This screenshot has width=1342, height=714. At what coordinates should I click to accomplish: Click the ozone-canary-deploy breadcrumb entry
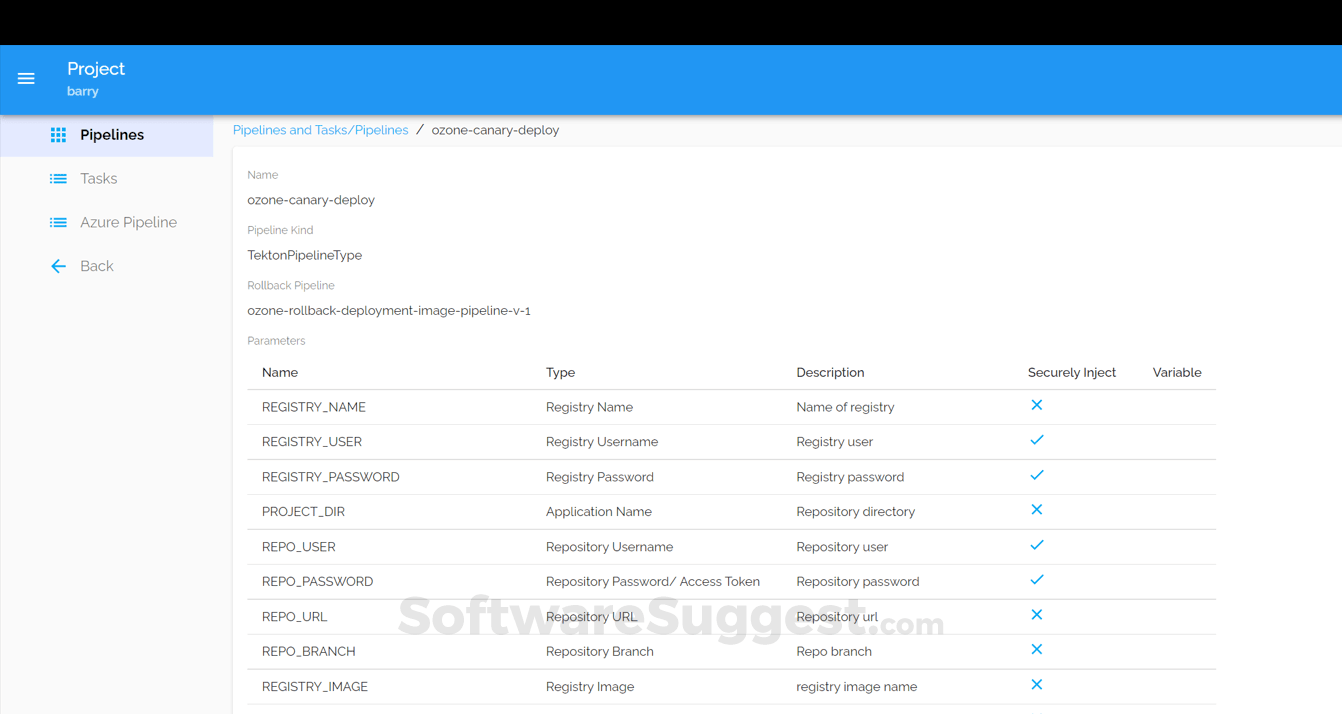point(495,129)
